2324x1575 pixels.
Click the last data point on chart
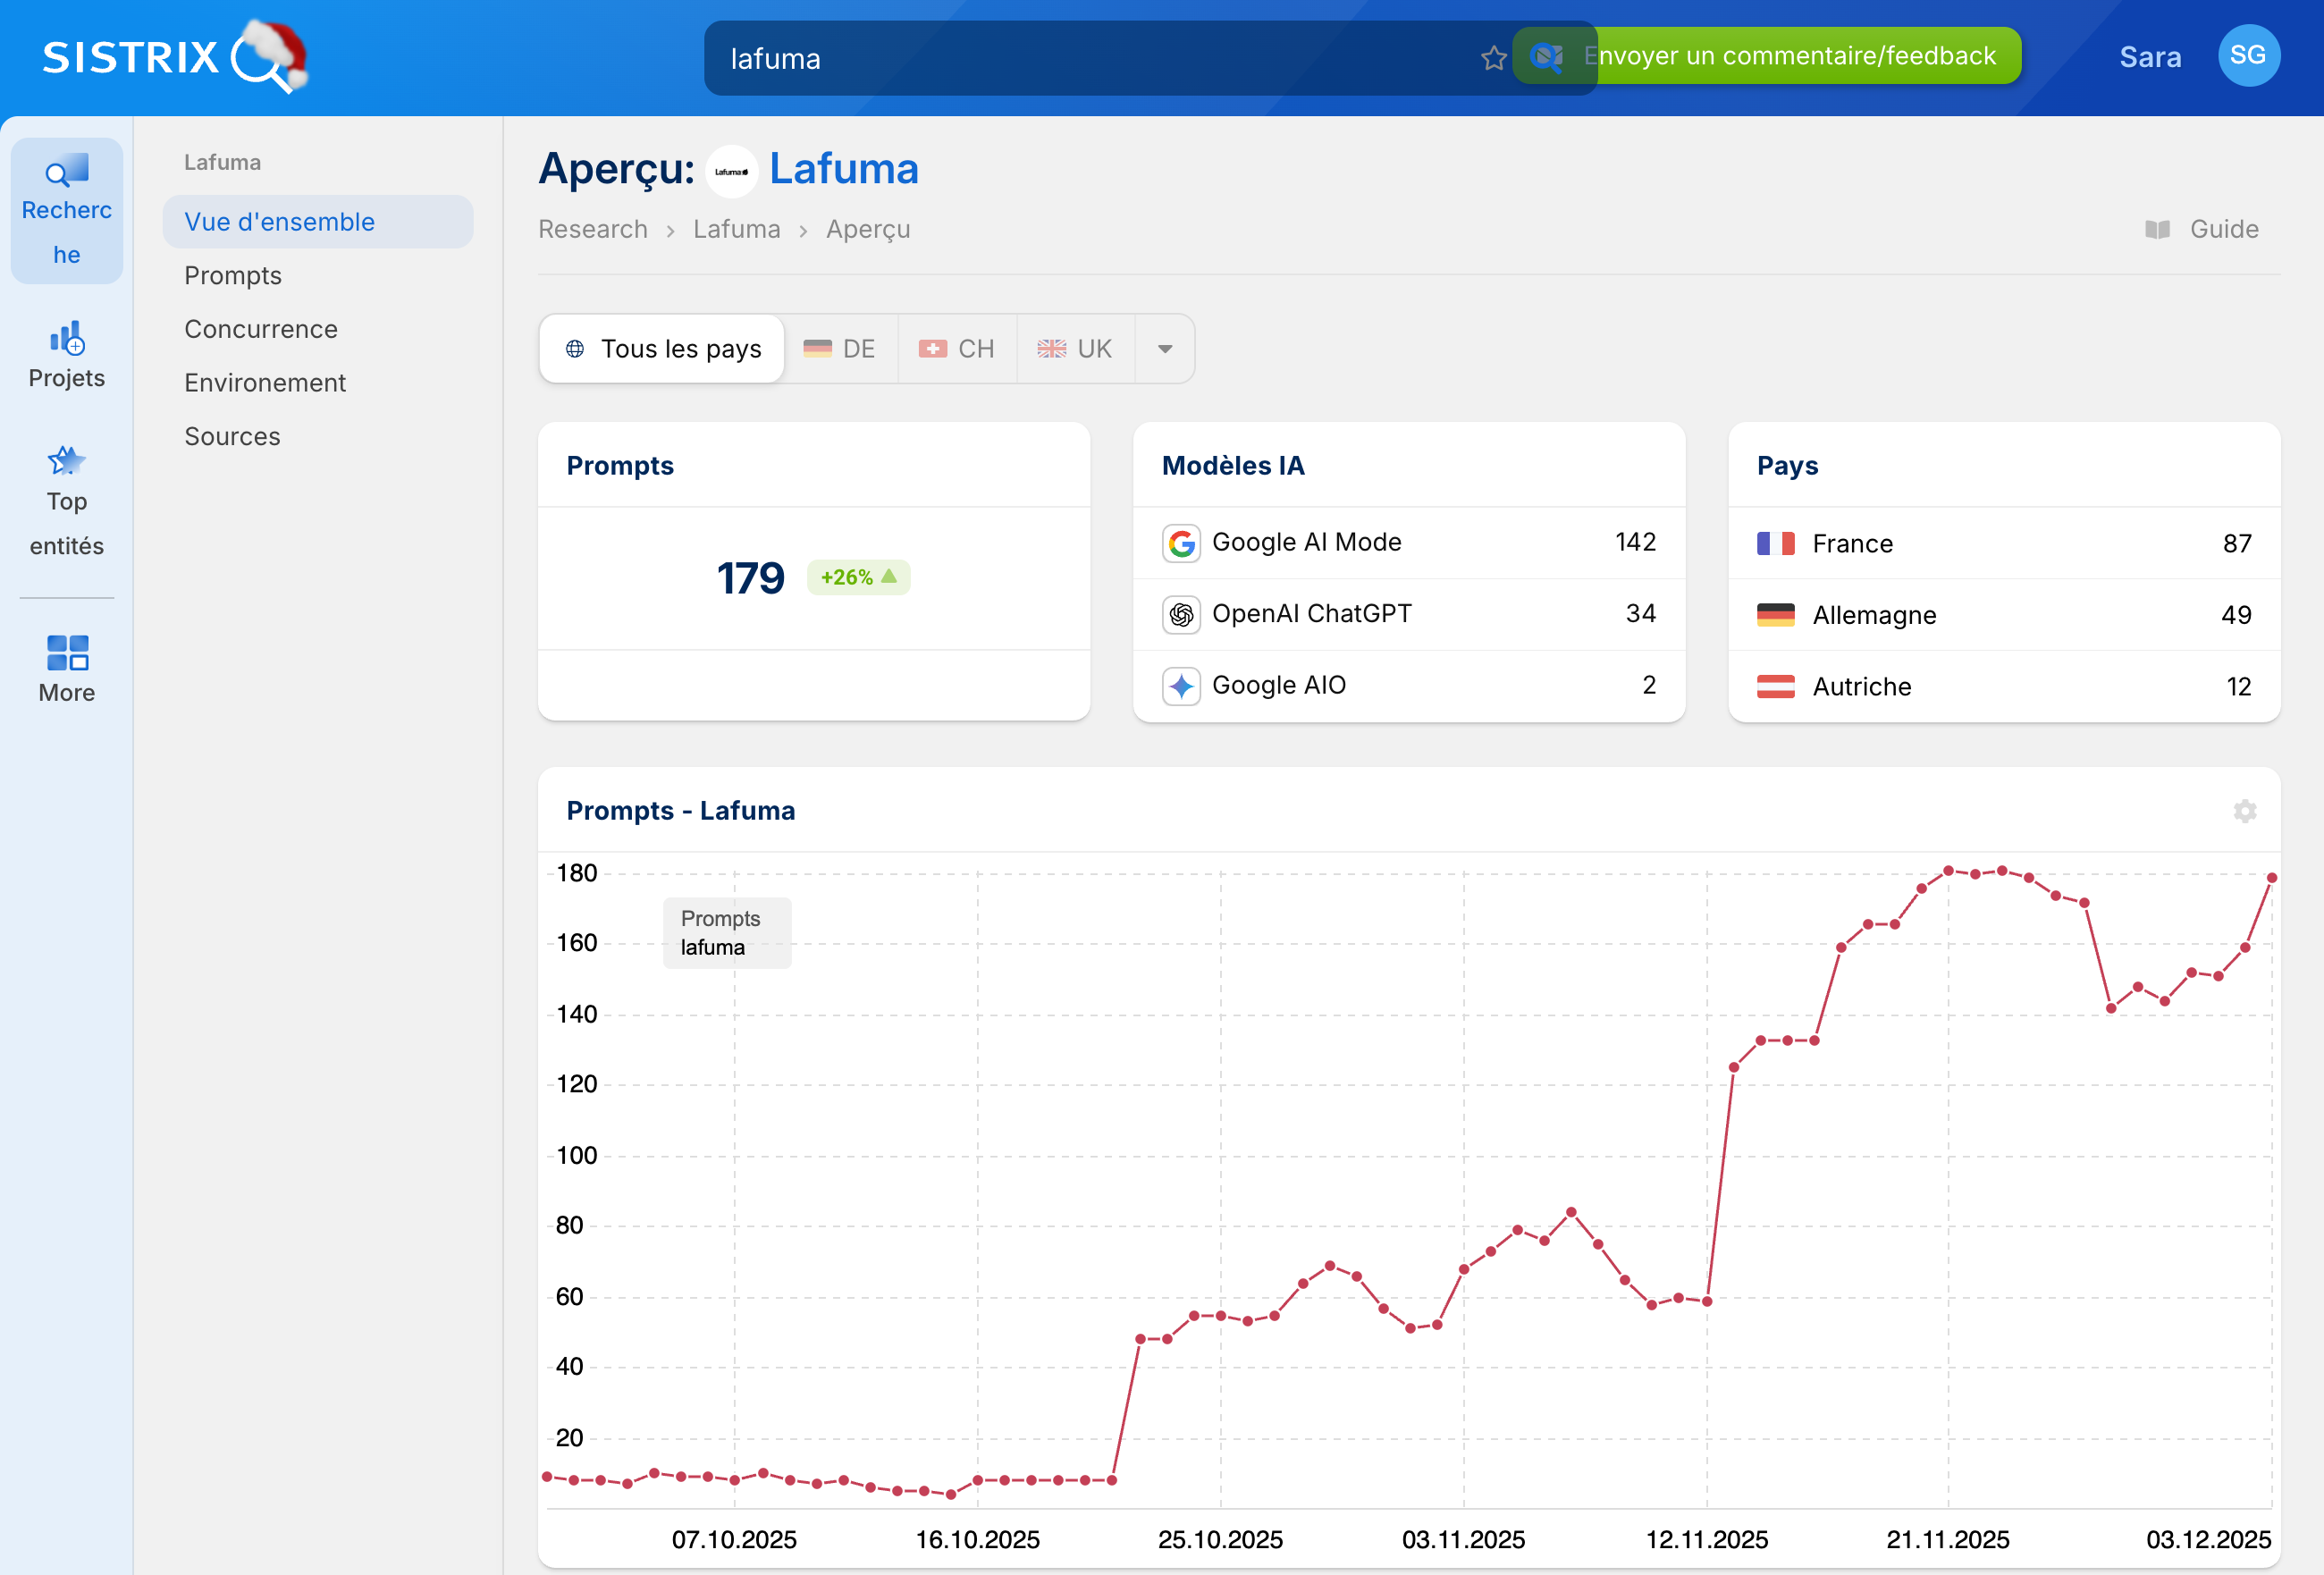point(2271,878)
